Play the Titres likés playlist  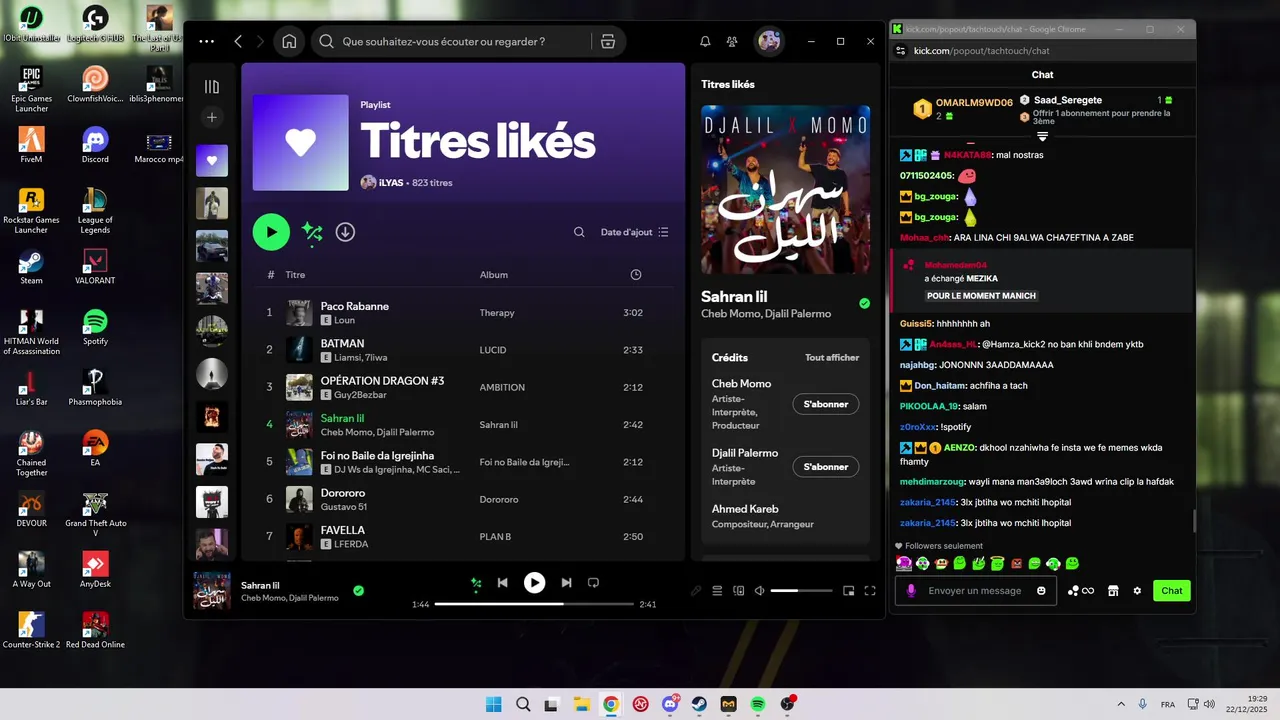271,232
